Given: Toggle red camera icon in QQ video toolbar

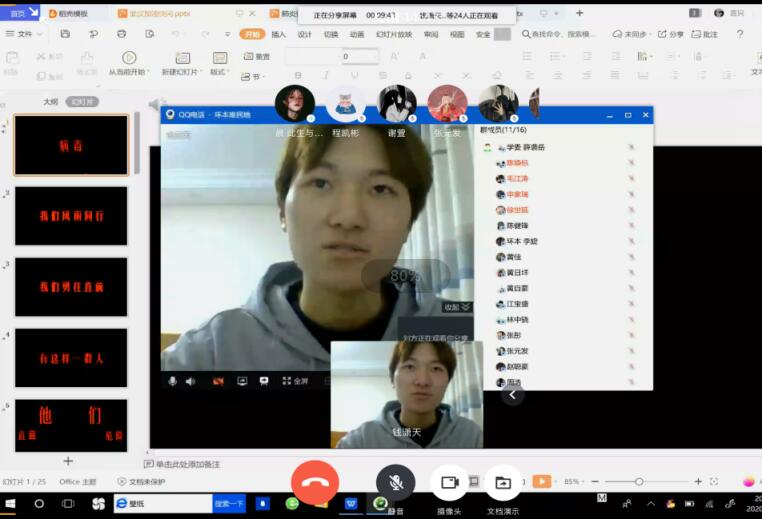Looking at the screenshot, I should [218, 381].
